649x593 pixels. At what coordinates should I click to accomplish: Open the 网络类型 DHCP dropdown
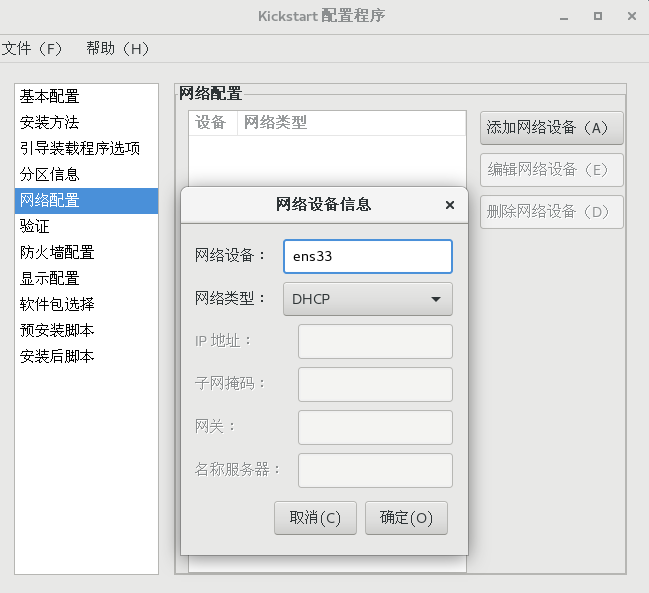(x=368, y=299)
